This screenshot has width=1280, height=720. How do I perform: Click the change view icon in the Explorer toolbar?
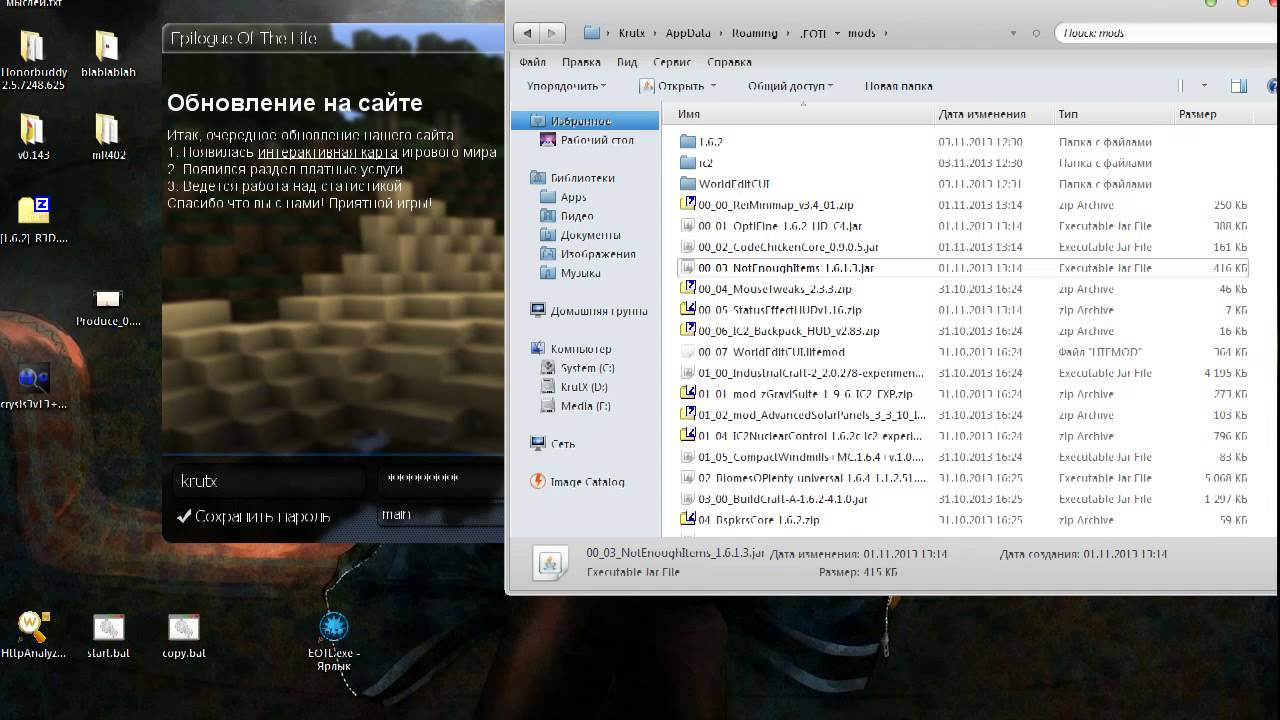[1181, 86]
